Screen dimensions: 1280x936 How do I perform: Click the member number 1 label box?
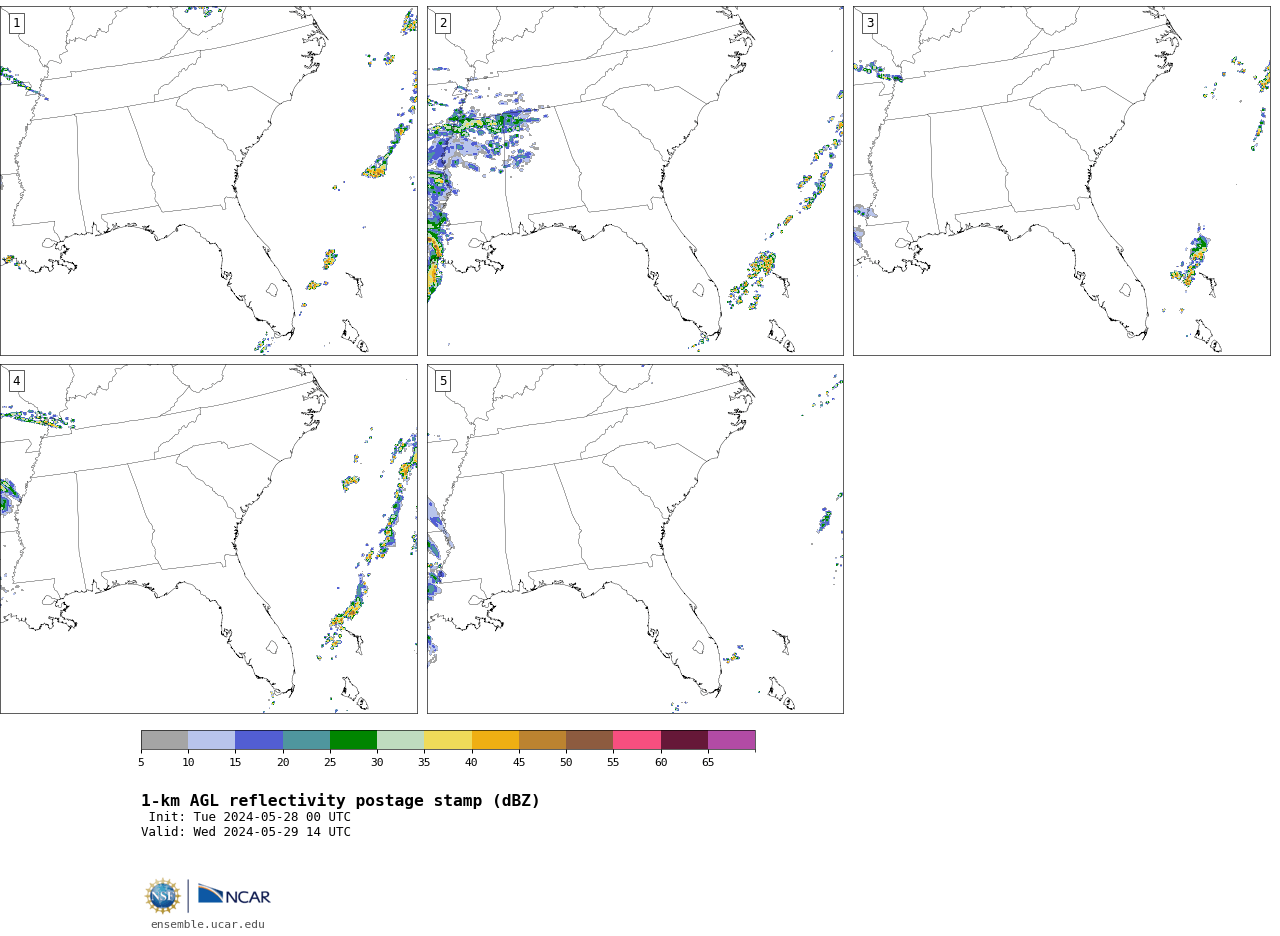tap(16, 23)
